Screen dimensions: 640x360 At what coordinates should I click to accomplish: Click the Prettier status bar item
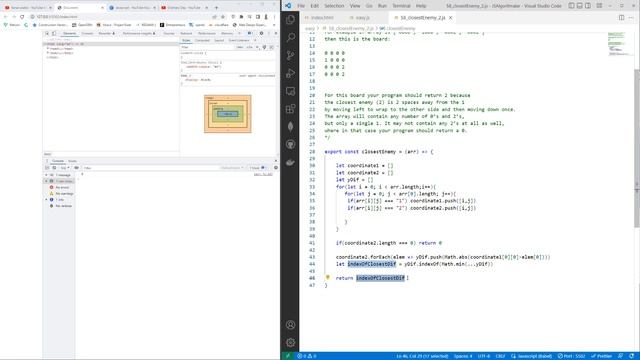coord(602,356)
